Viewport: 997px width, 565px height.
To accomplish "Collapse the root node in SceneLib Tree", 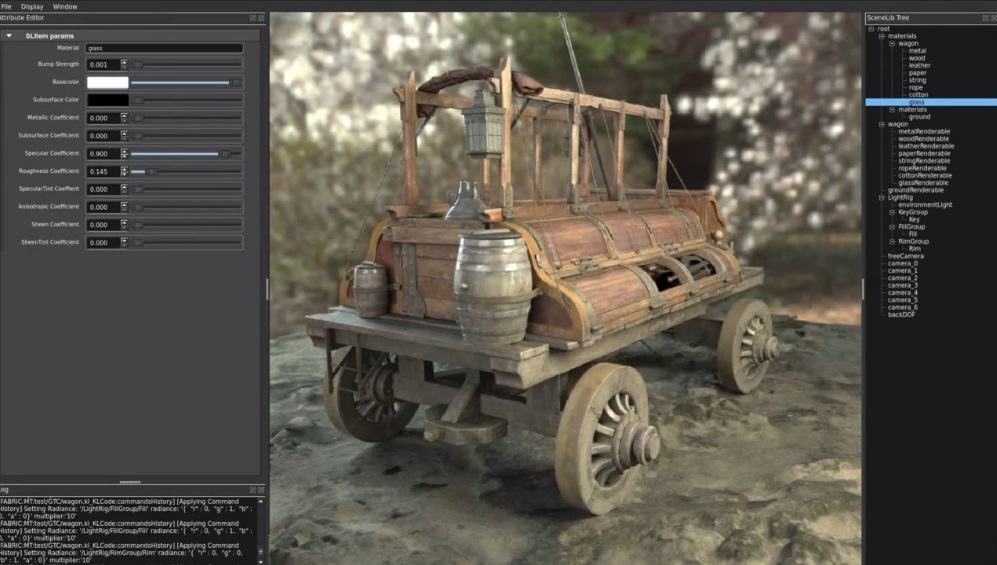I will (870, 29).
